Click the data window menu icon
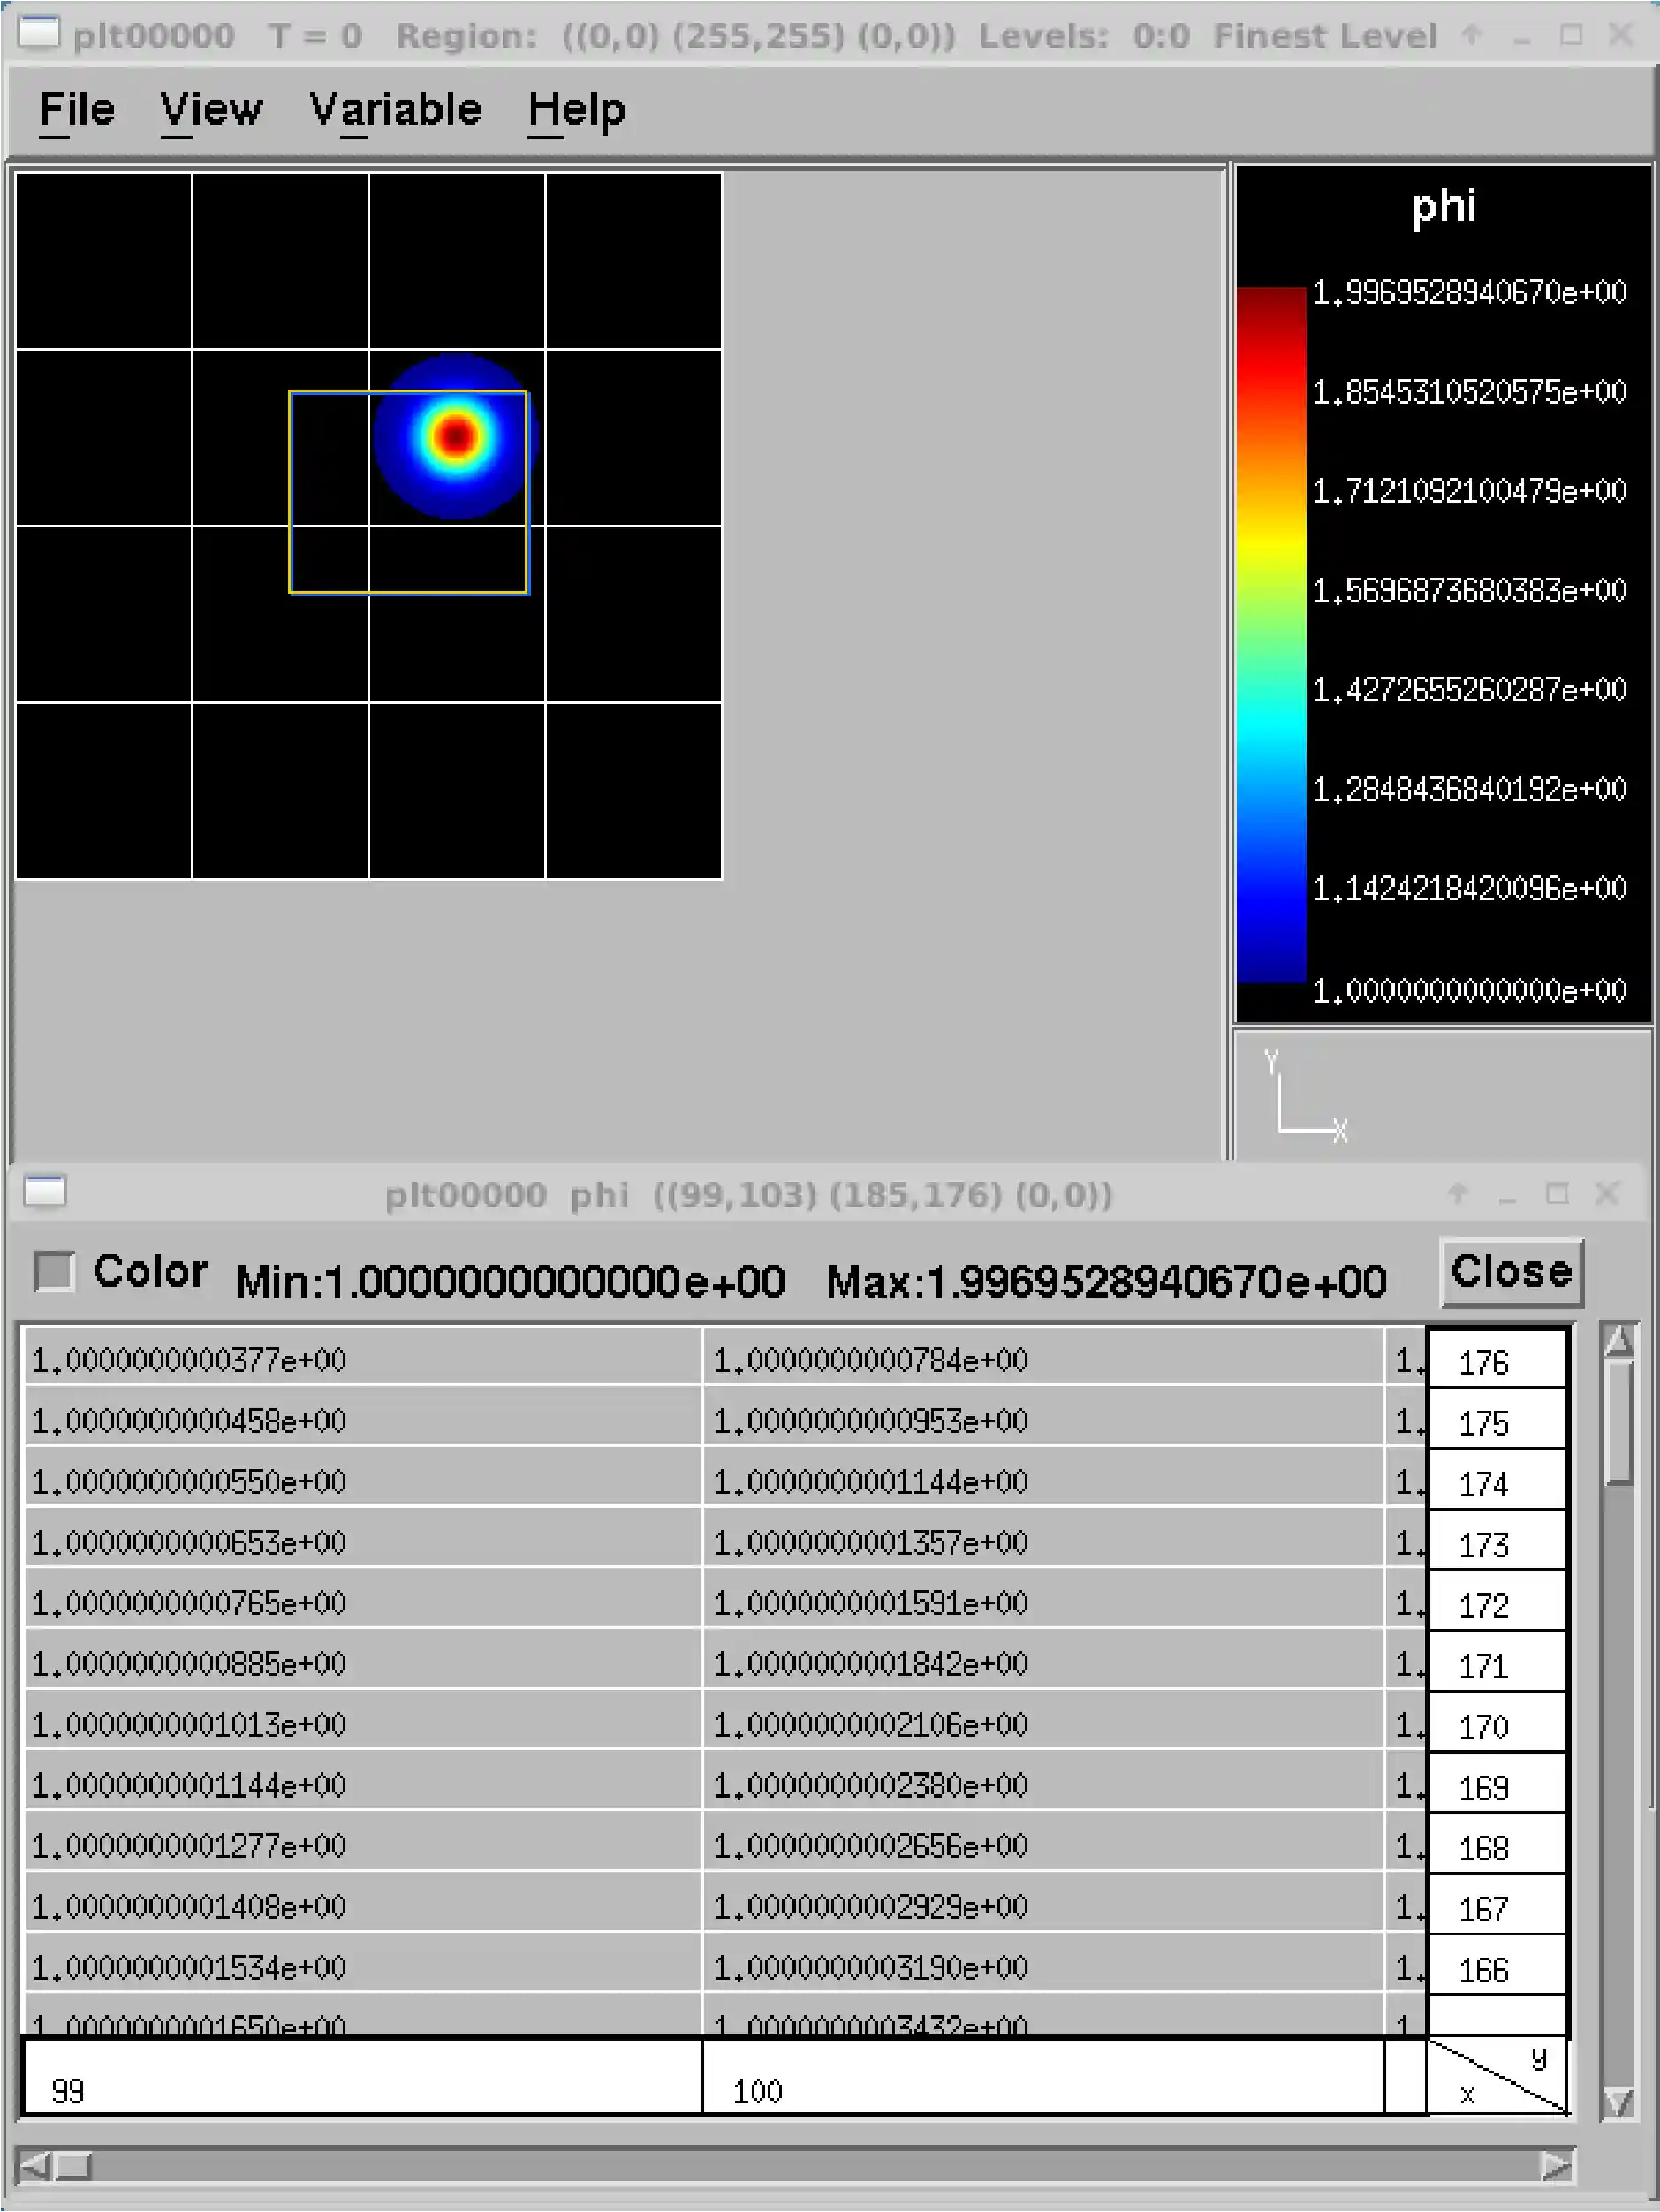 (x=45, y=1192)
